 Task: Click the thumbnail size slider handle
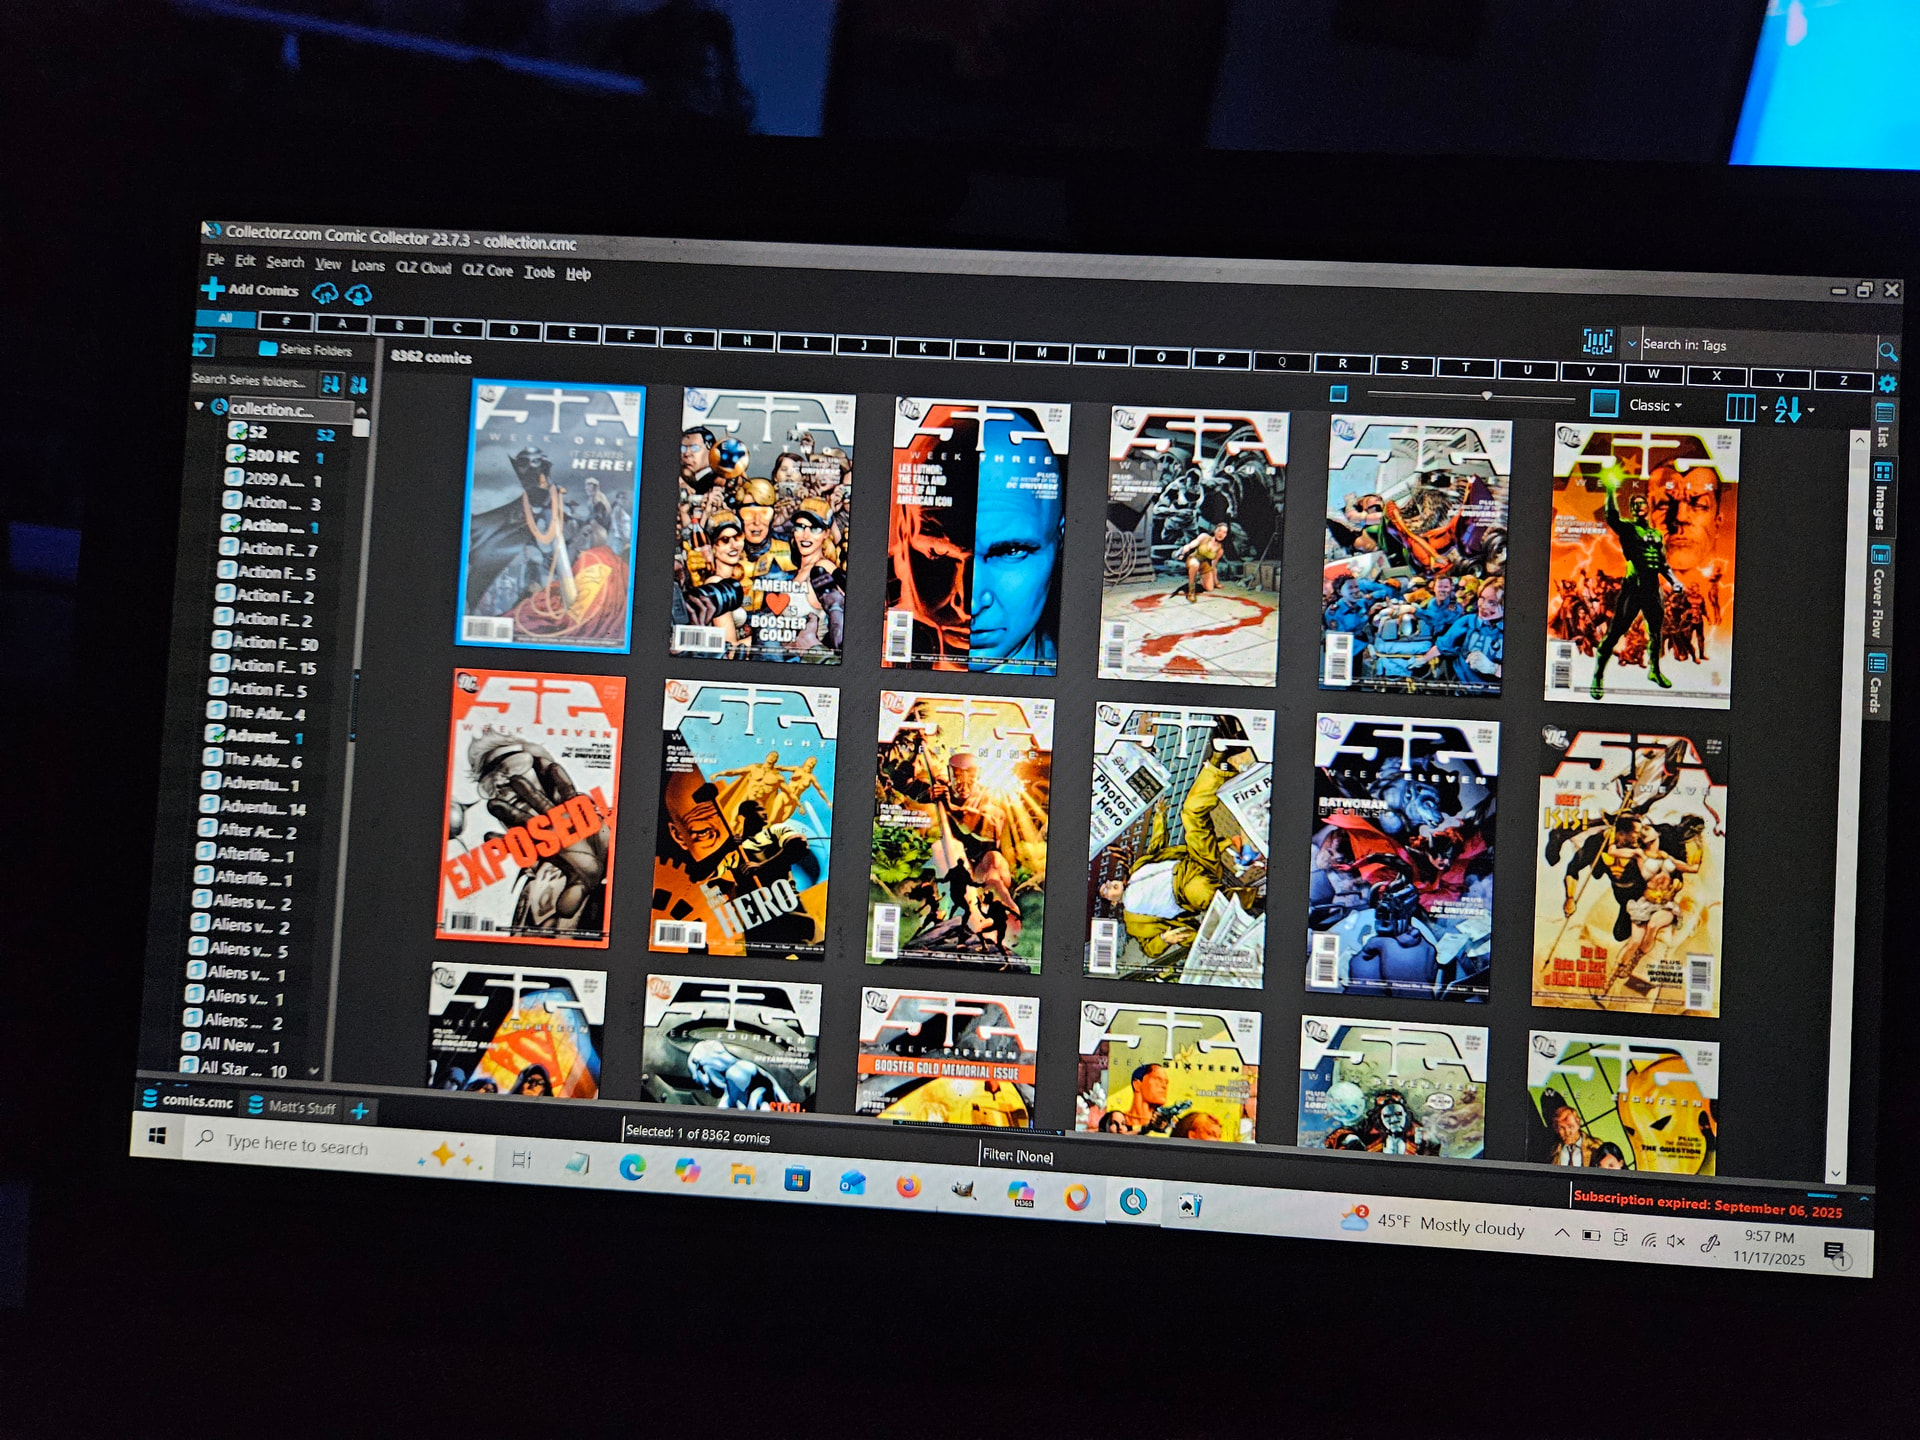coord(1487,396)
